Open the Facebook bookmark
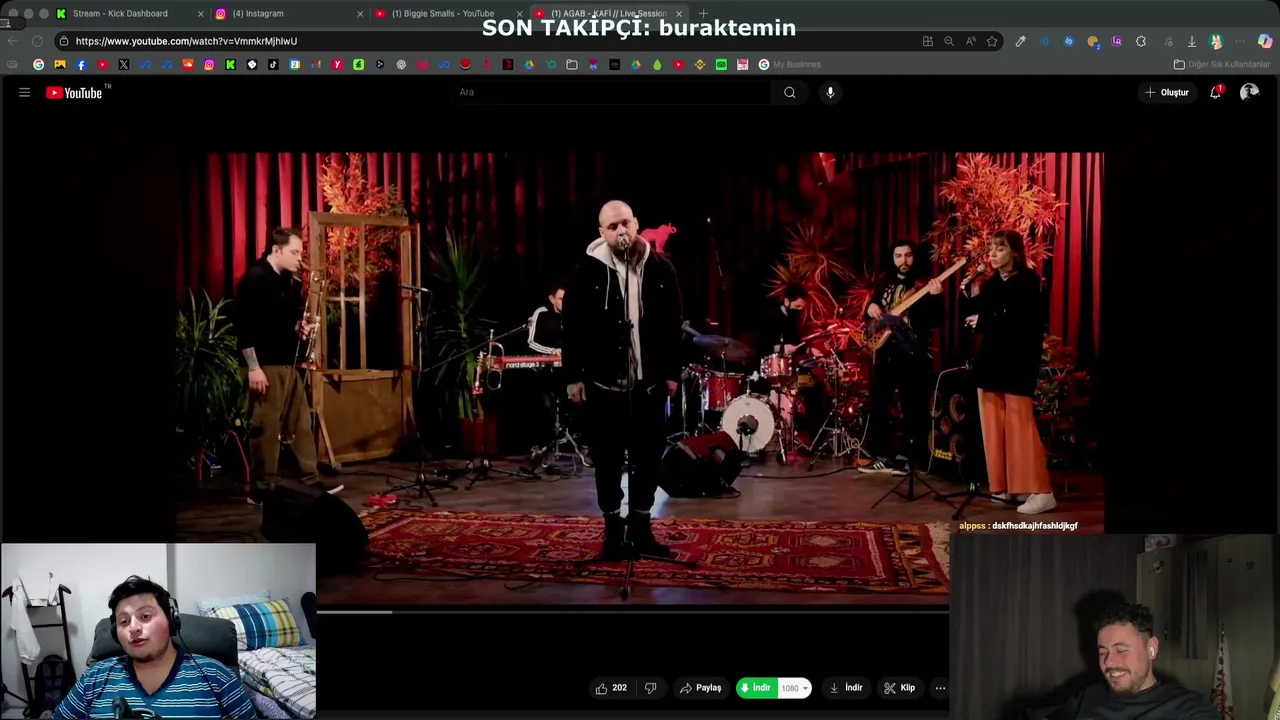1280x720 pixels. [x=81, y=64]
